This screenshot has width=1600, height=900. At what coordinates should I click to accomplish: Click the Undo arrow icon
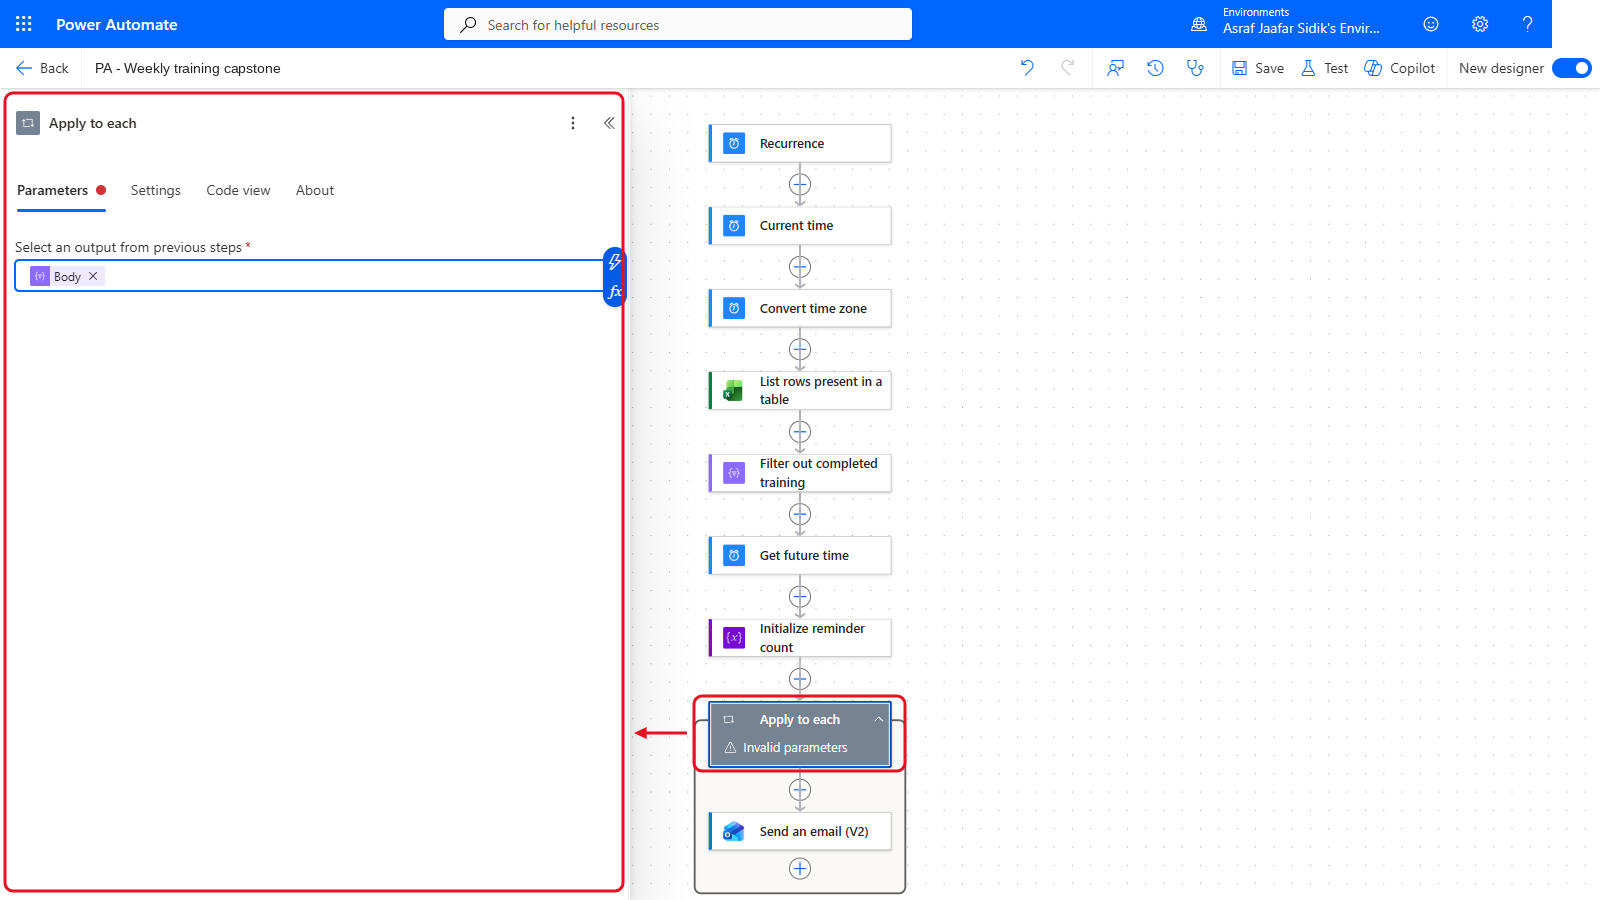(1027, 68)
